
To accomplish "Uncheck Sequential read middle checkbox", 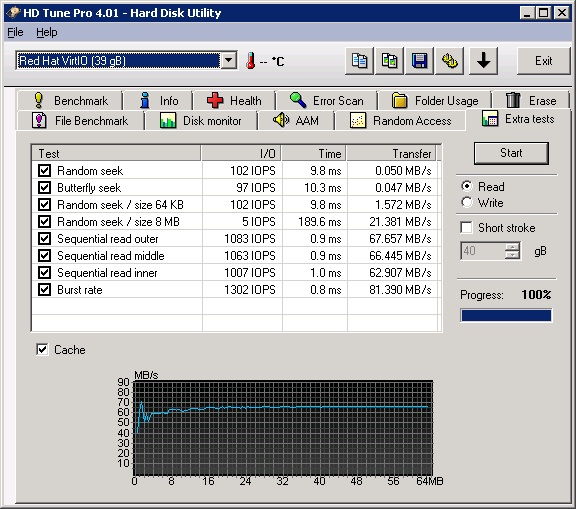I will click(x=44, y=256).
